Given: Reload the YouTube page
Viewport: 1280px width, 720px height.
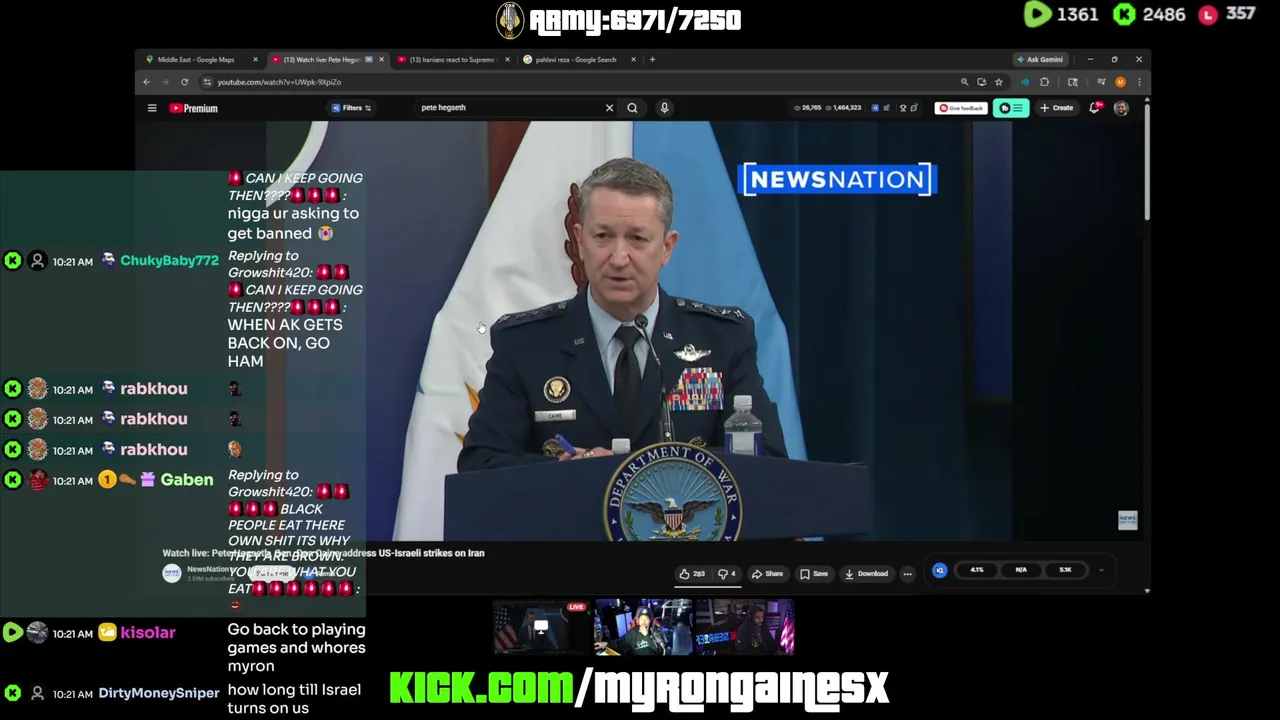Looking at the screenshot, I should coord(184,82).
